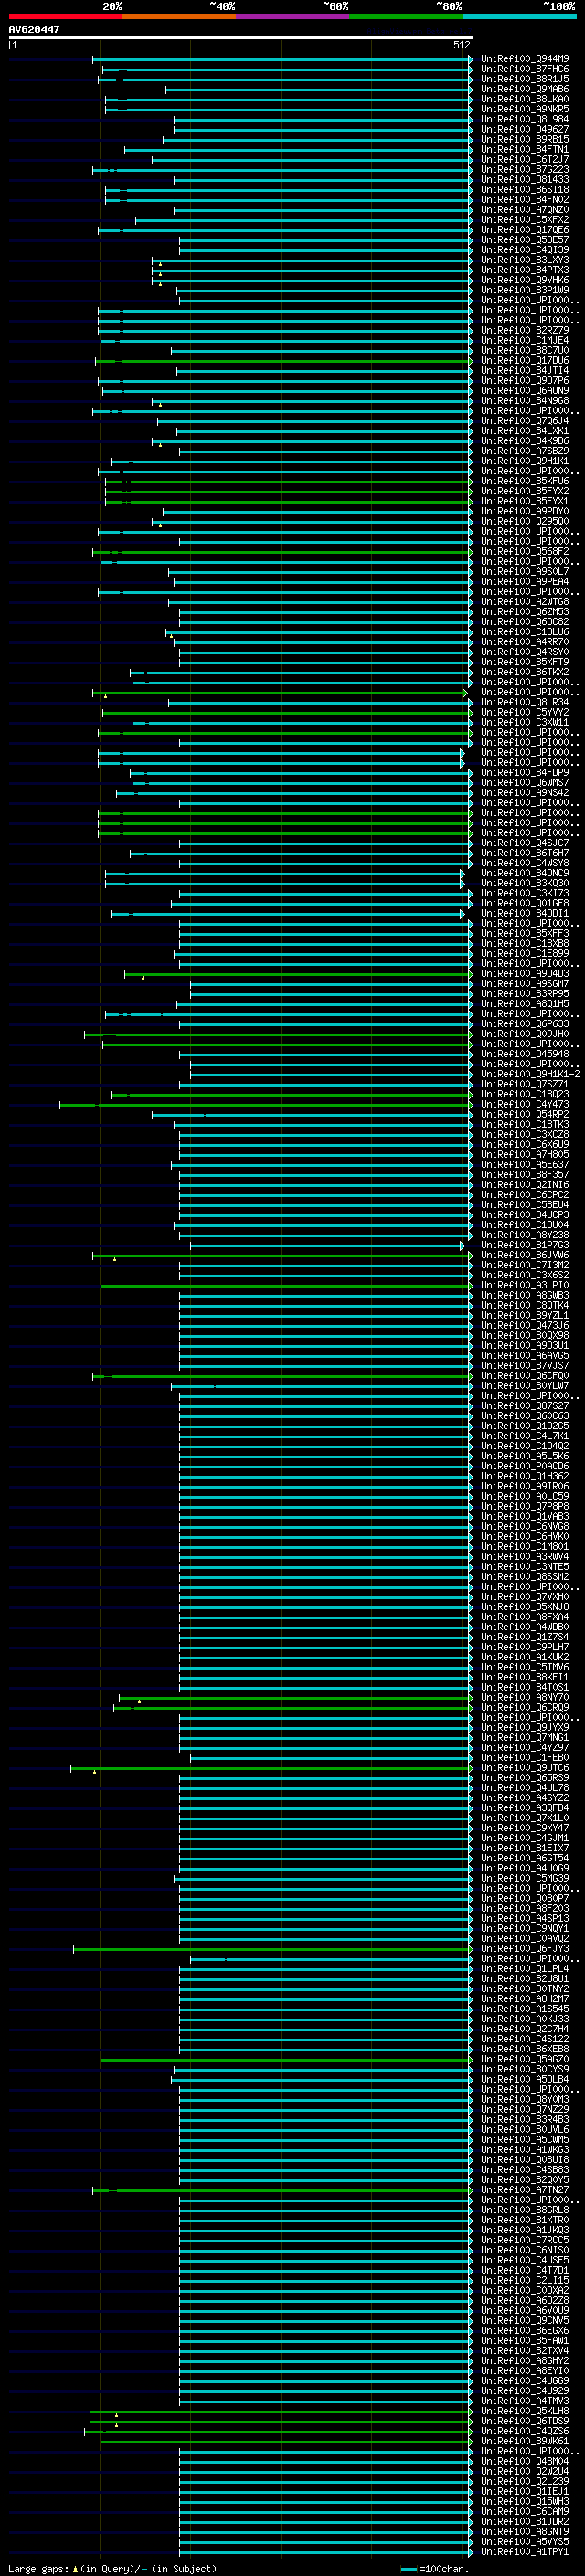The height and width of the screenshot is (2576, 585).
Task: Select label UniRef100_O49627
Action: 524,129
